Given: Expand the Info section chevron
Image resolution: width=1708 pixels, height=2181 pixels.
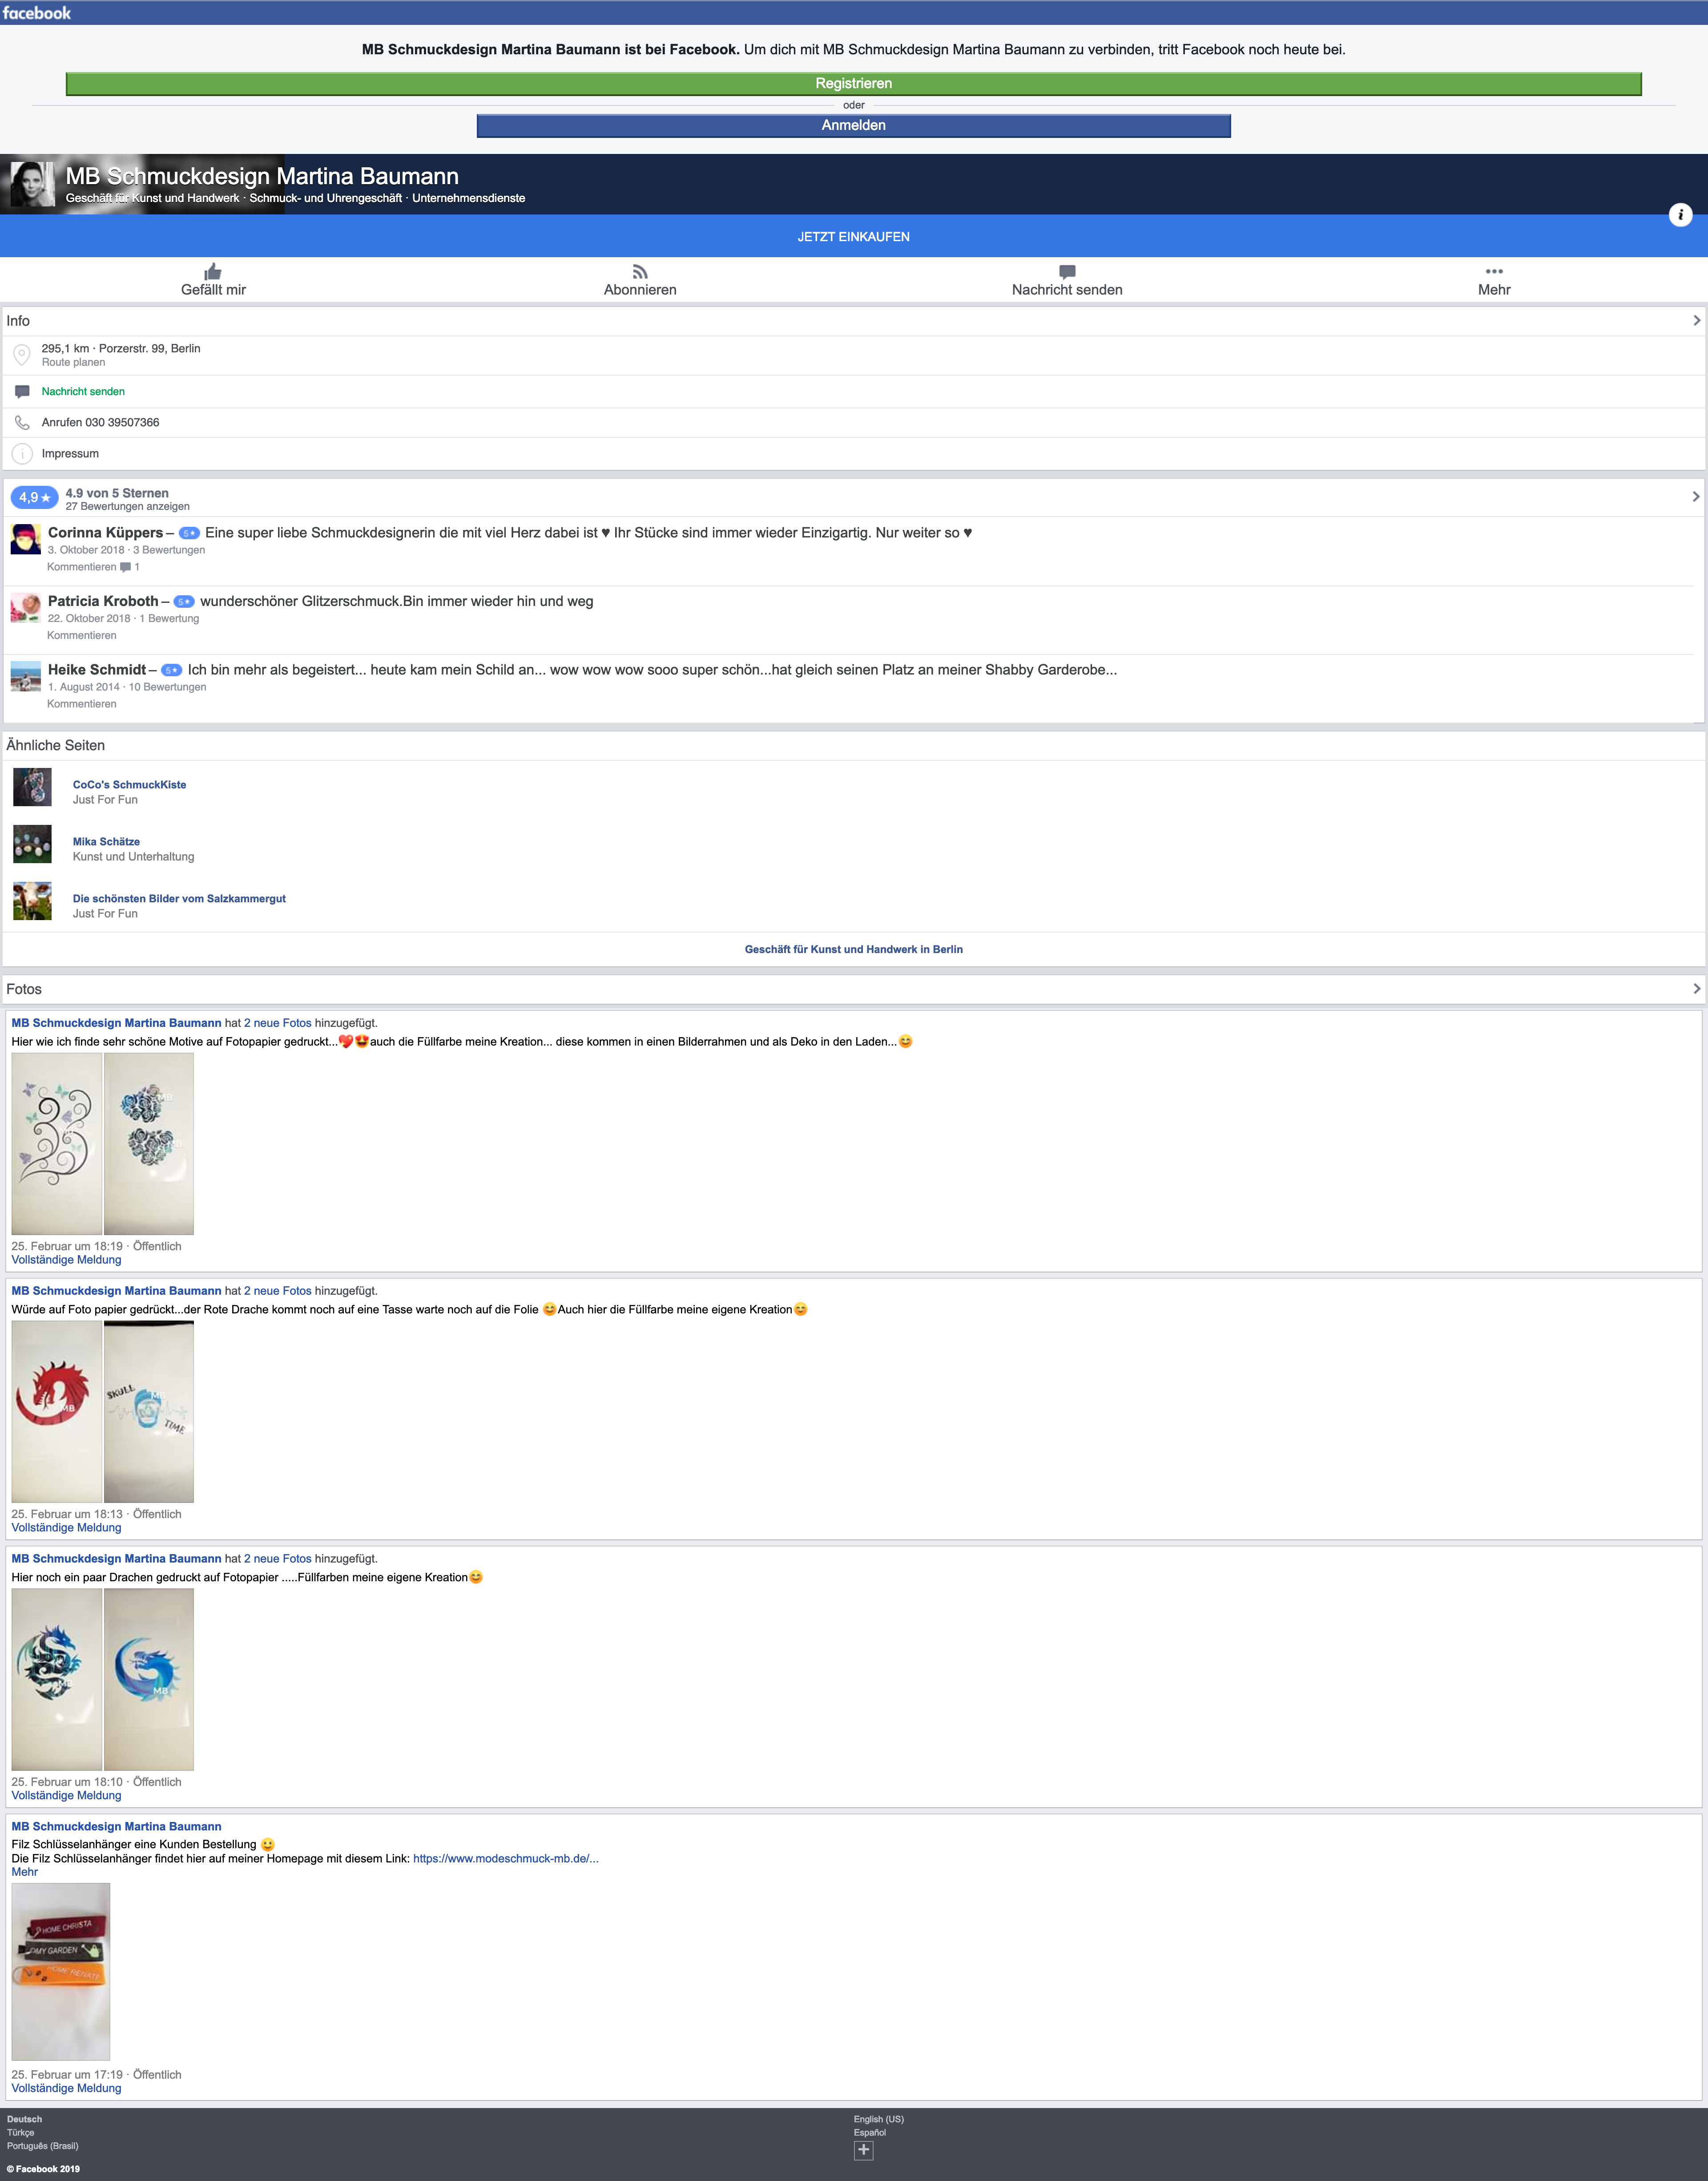Looking at the screenshot, I should tap(1696, 321).
